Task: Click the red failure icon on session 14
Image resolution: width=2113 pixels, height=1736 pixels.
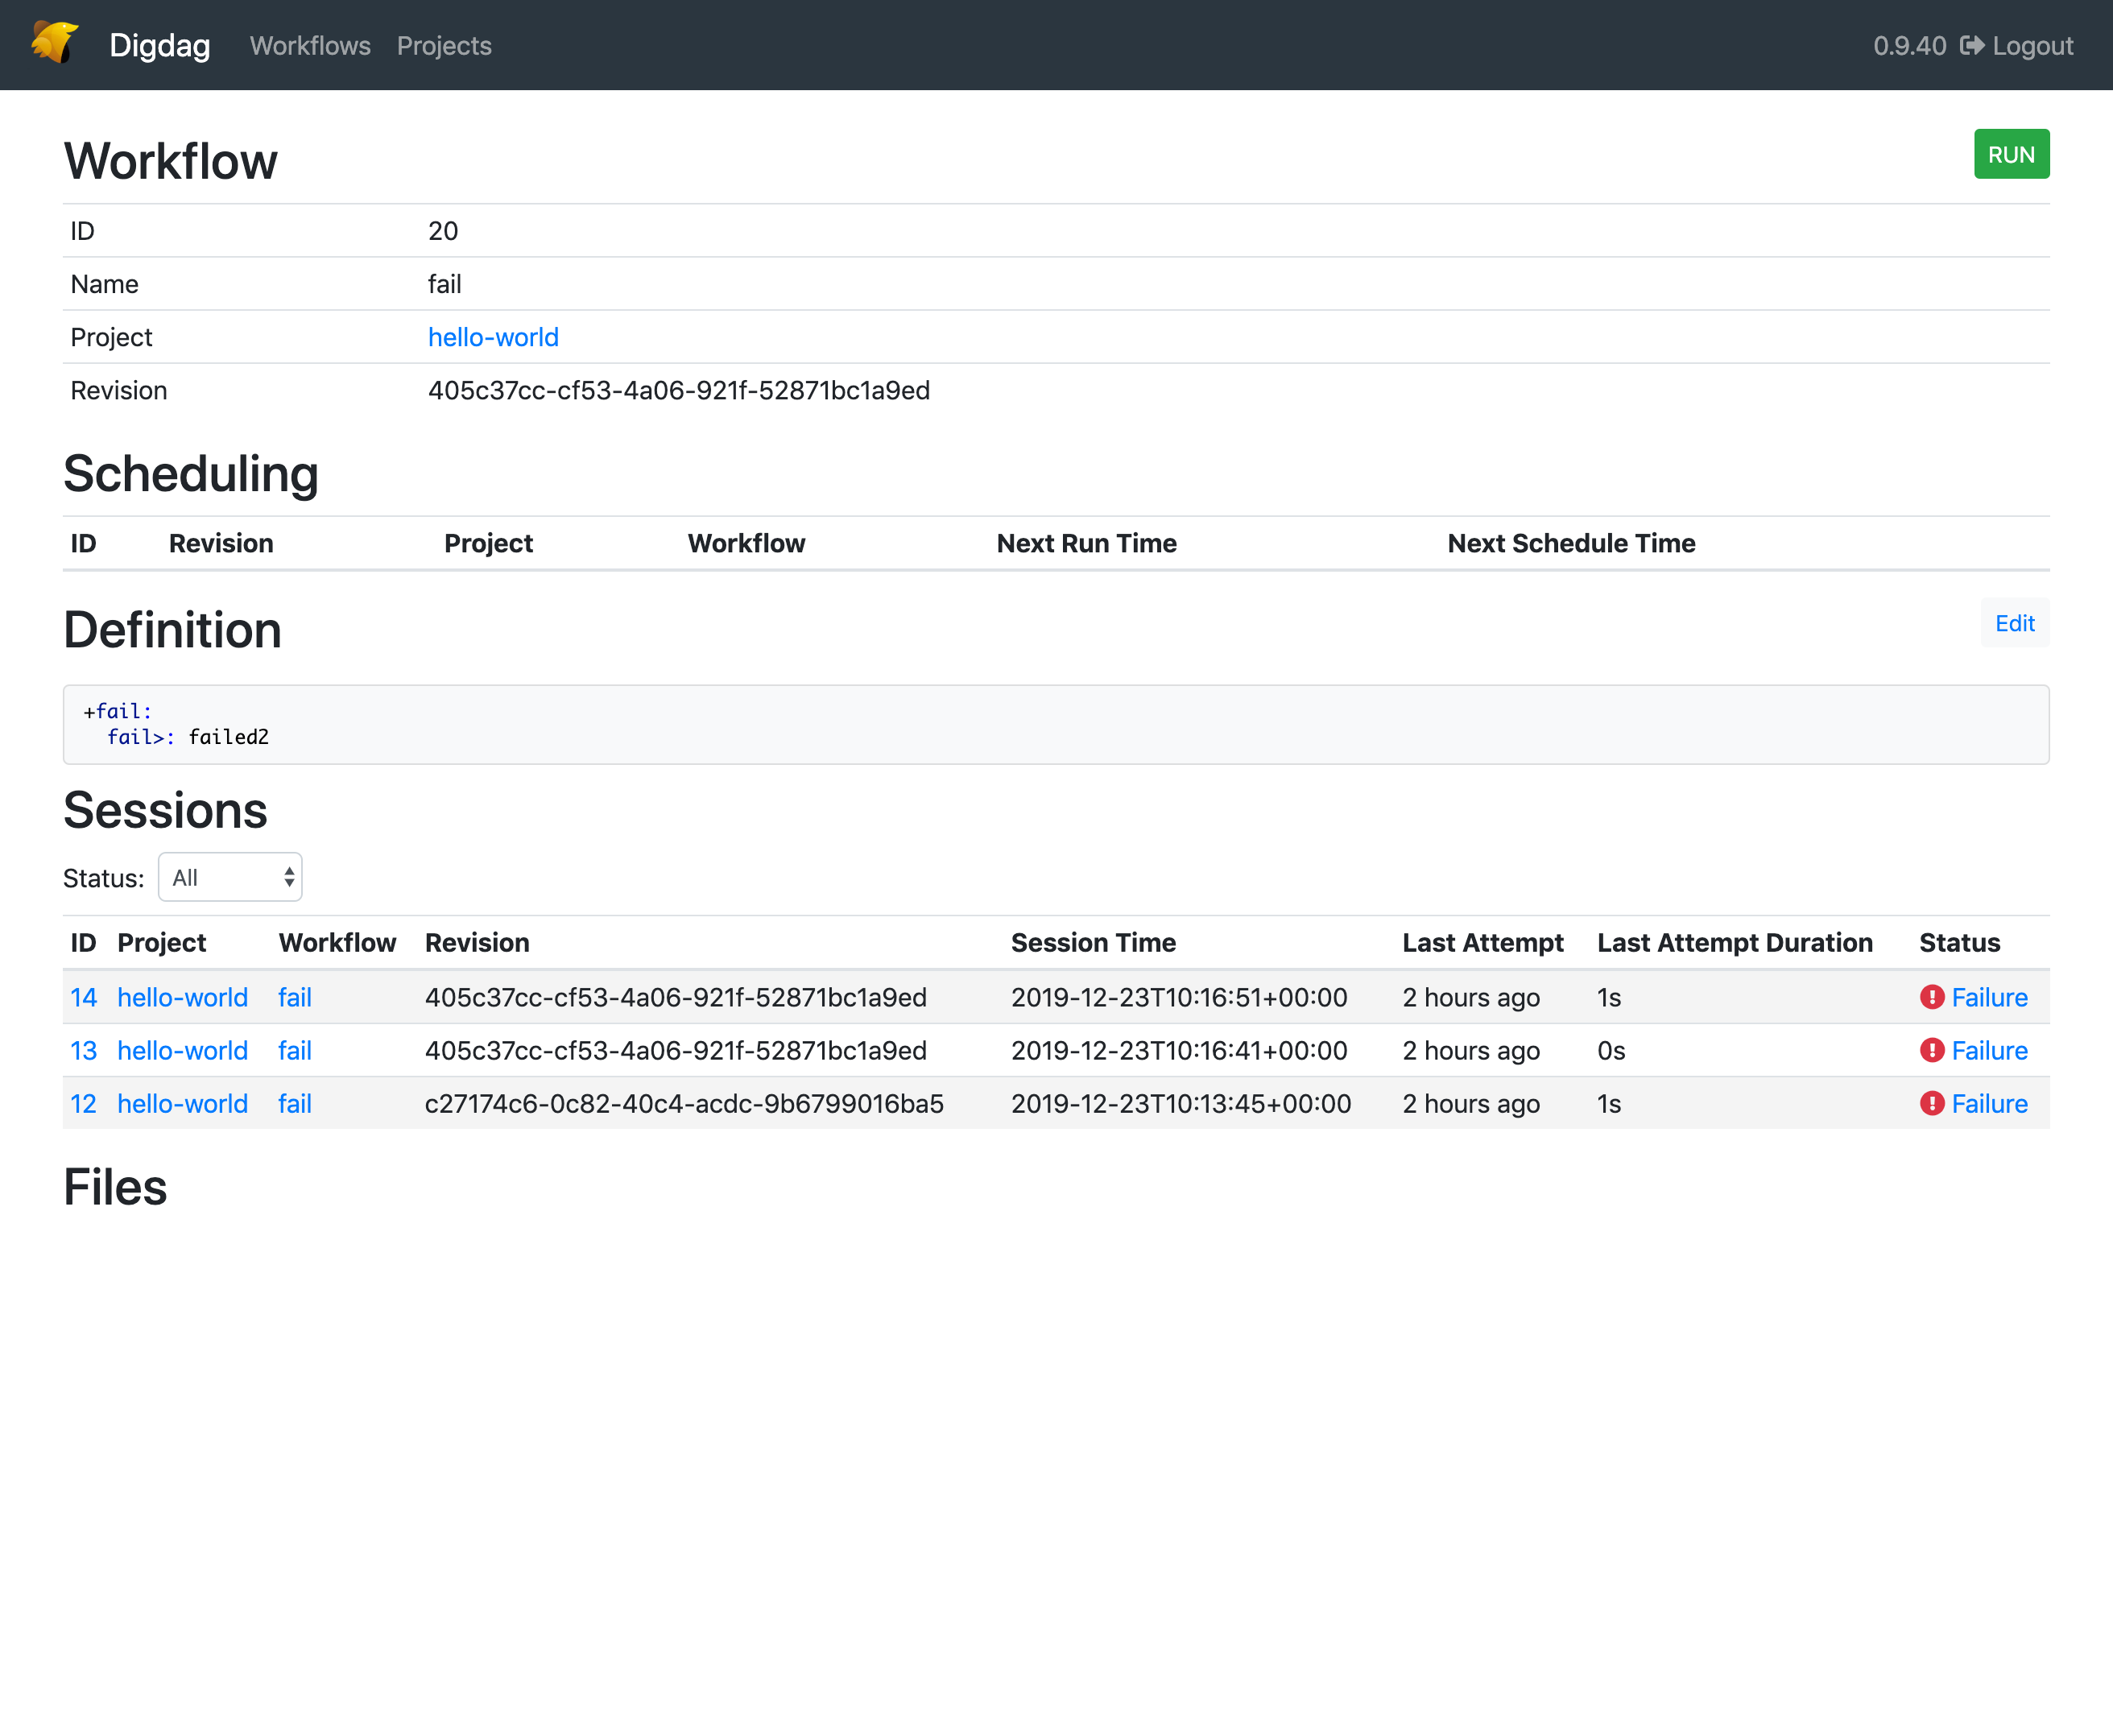Action: [x=1932, y=997]
